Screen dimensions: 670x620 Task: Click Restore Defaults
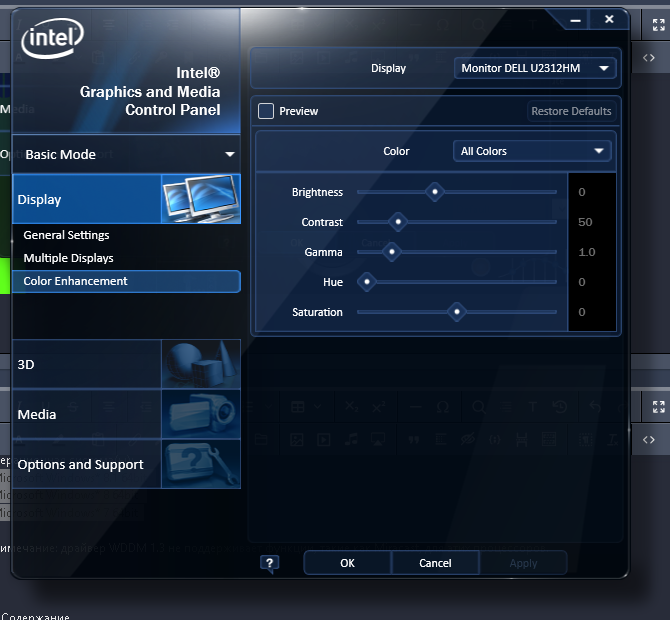(x=571, y=111)
